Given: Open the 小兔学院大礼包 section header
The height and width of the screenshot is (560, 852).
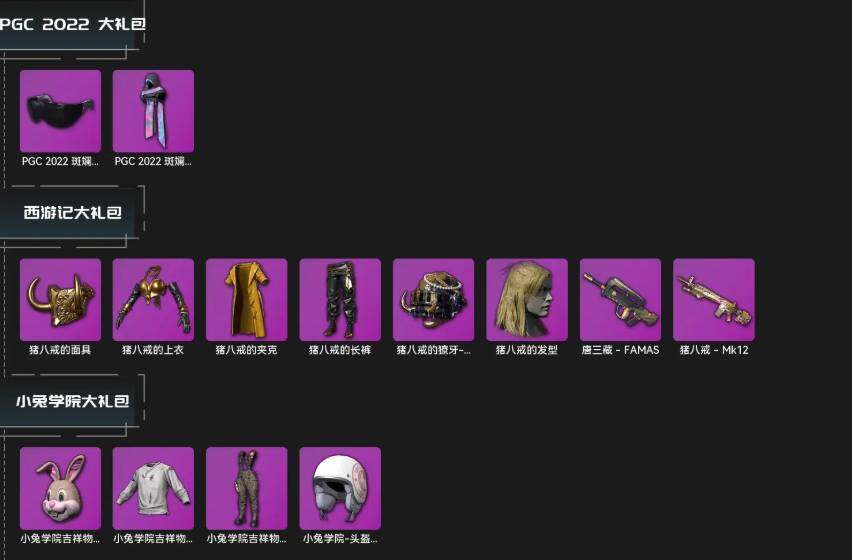Looking at the screenshot, I should (x=73, y=401).
